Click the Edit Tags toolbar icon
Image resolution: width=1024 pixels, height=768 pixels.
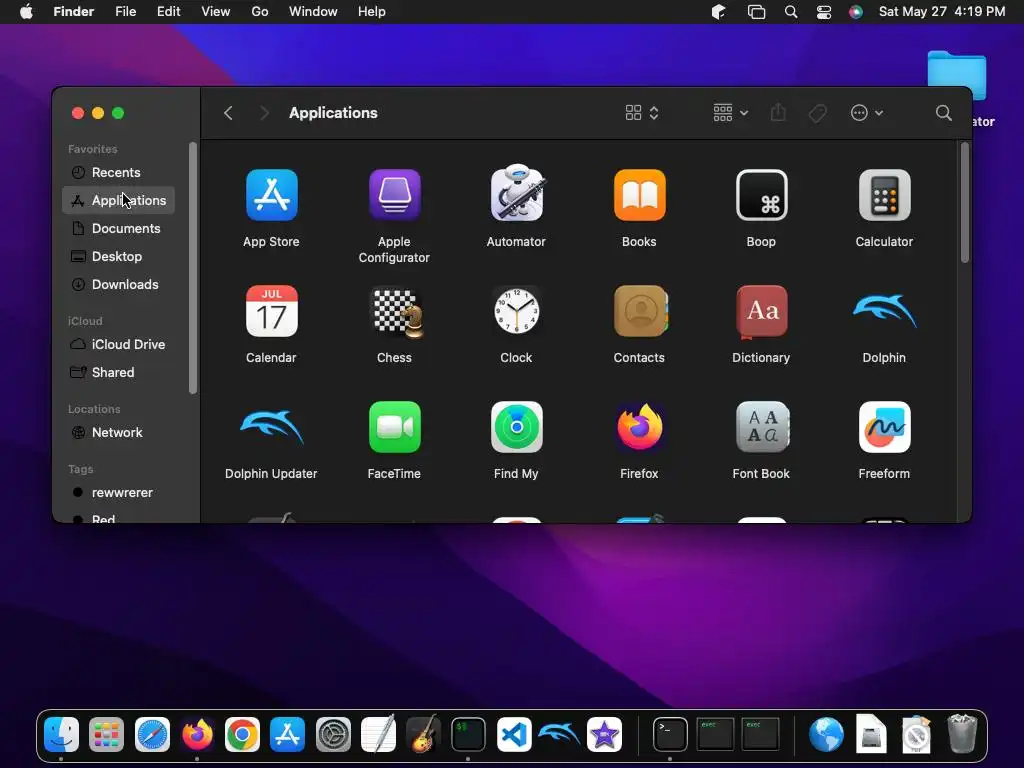(x=818, y=113)
